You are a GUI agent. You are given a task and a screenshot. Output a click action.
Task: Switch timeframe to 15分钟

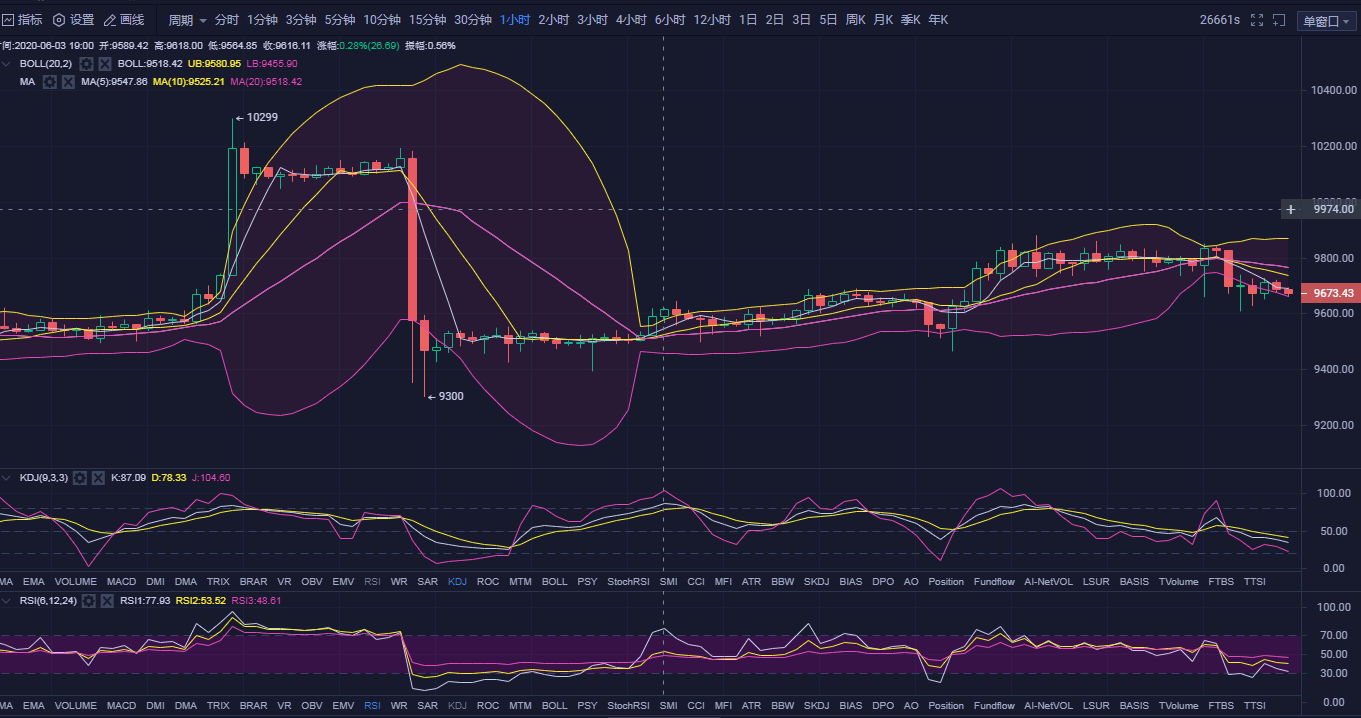(x=427, y=20)
